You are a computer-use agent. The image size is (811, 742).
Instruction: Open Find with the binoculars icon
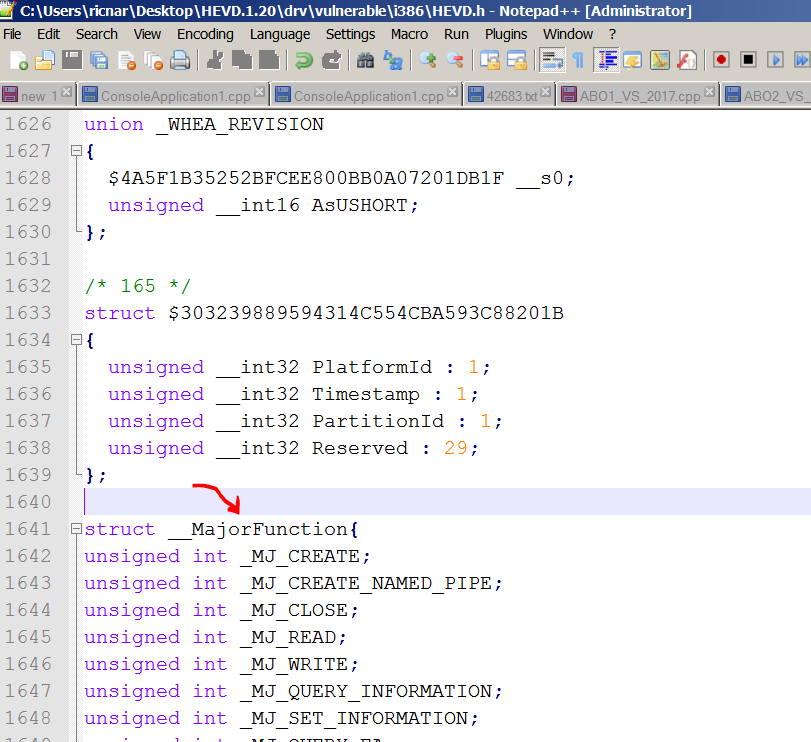pyautogui.click(x=366, y=60)
